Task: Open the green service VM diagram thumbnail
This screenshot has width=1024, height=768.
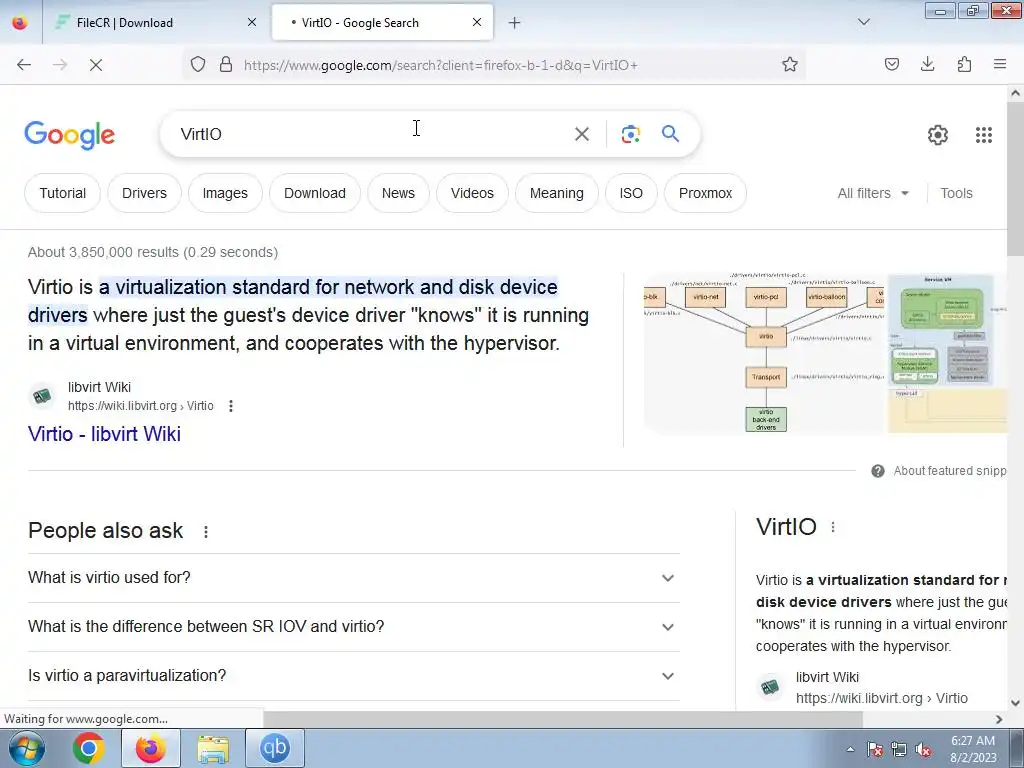Action: pyautogui.click(x=947, y=354)
